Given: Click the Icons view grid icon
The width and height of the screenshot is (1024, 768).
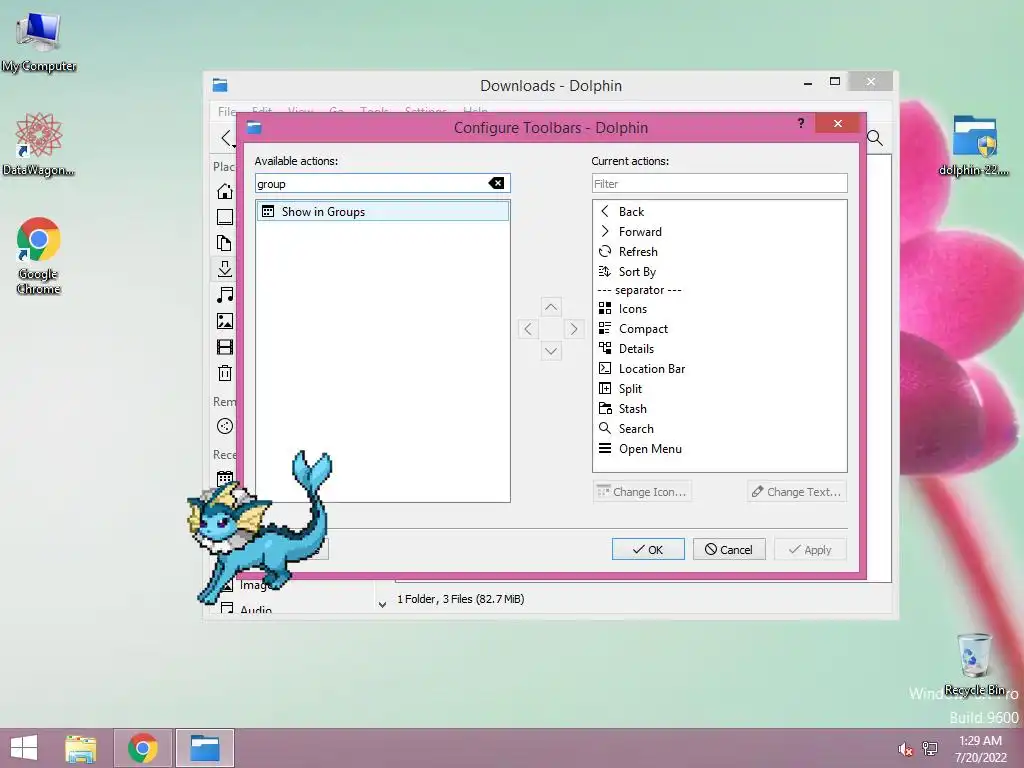Looking at the screenshot, I should (605, 308).
